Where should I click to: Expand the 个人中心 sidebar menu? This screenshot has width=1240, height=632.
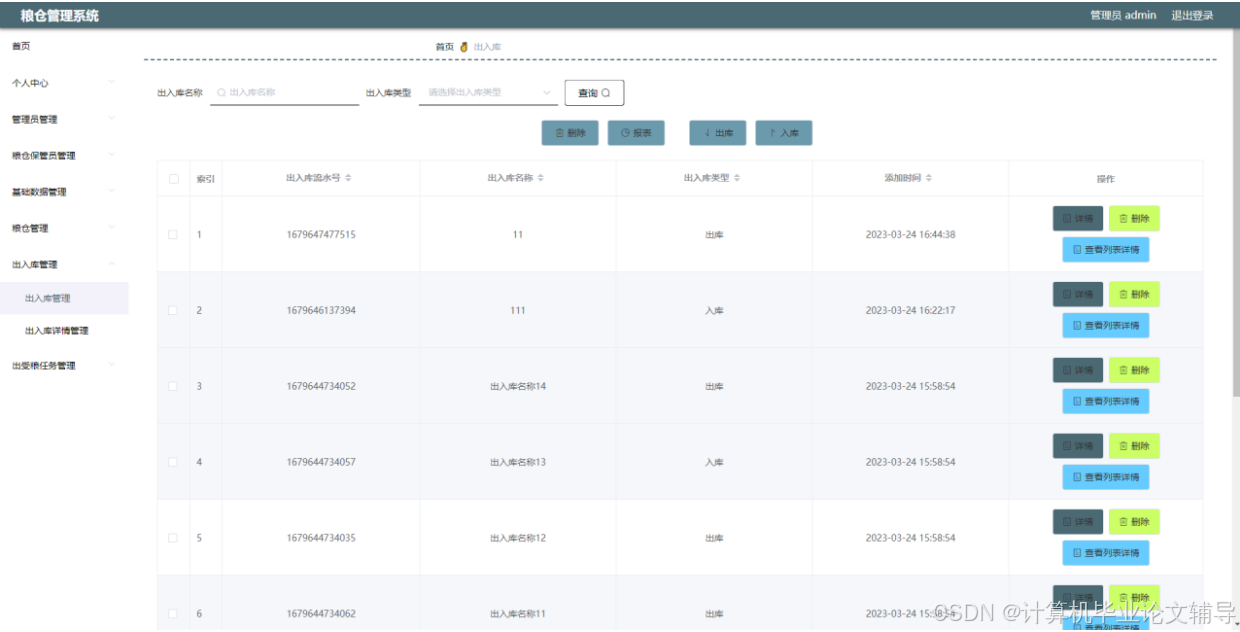click(64, 83)
